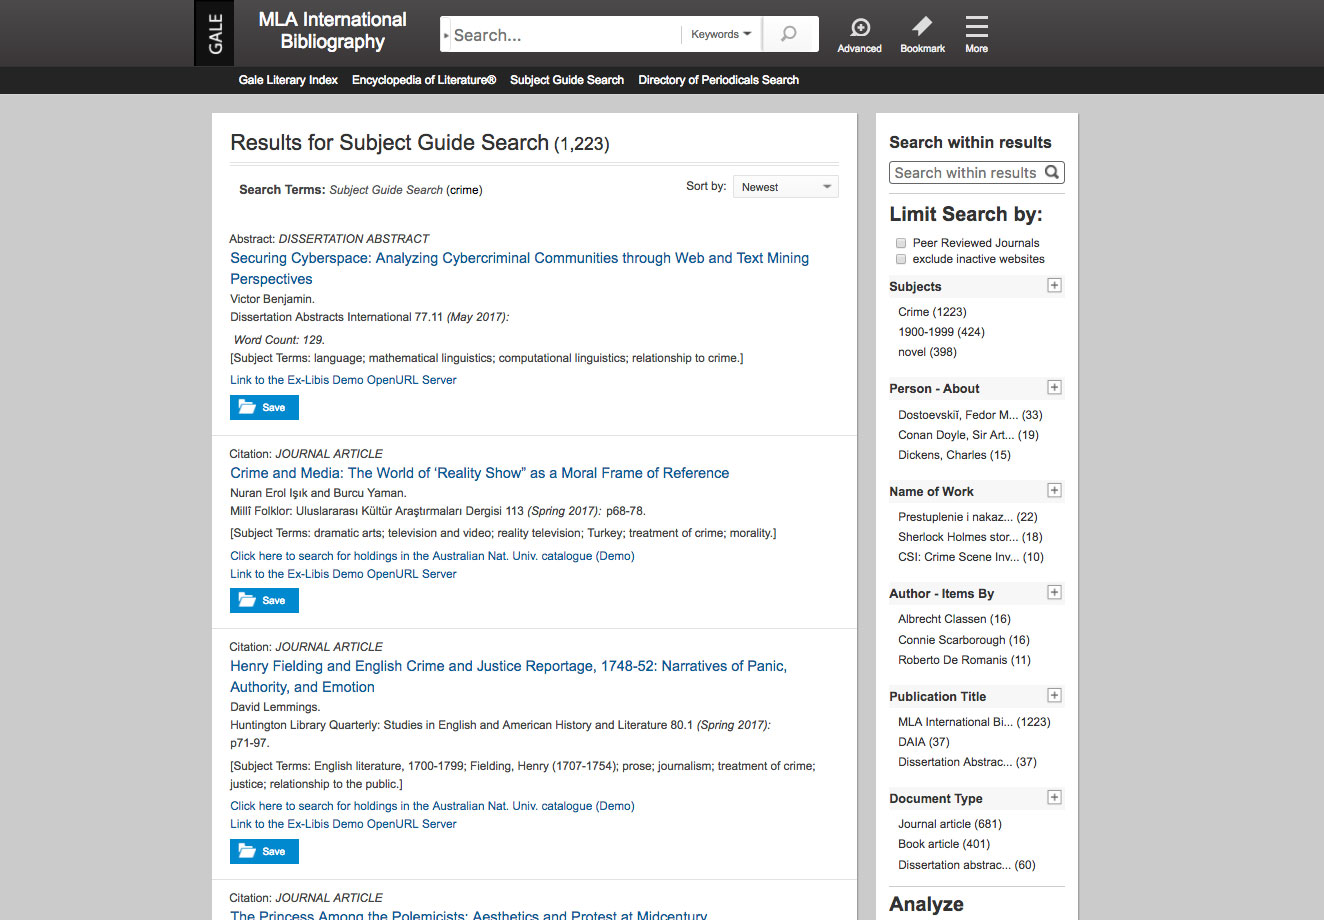
Task: Expand the Publication Title facet
Action: coord(1054,695)
